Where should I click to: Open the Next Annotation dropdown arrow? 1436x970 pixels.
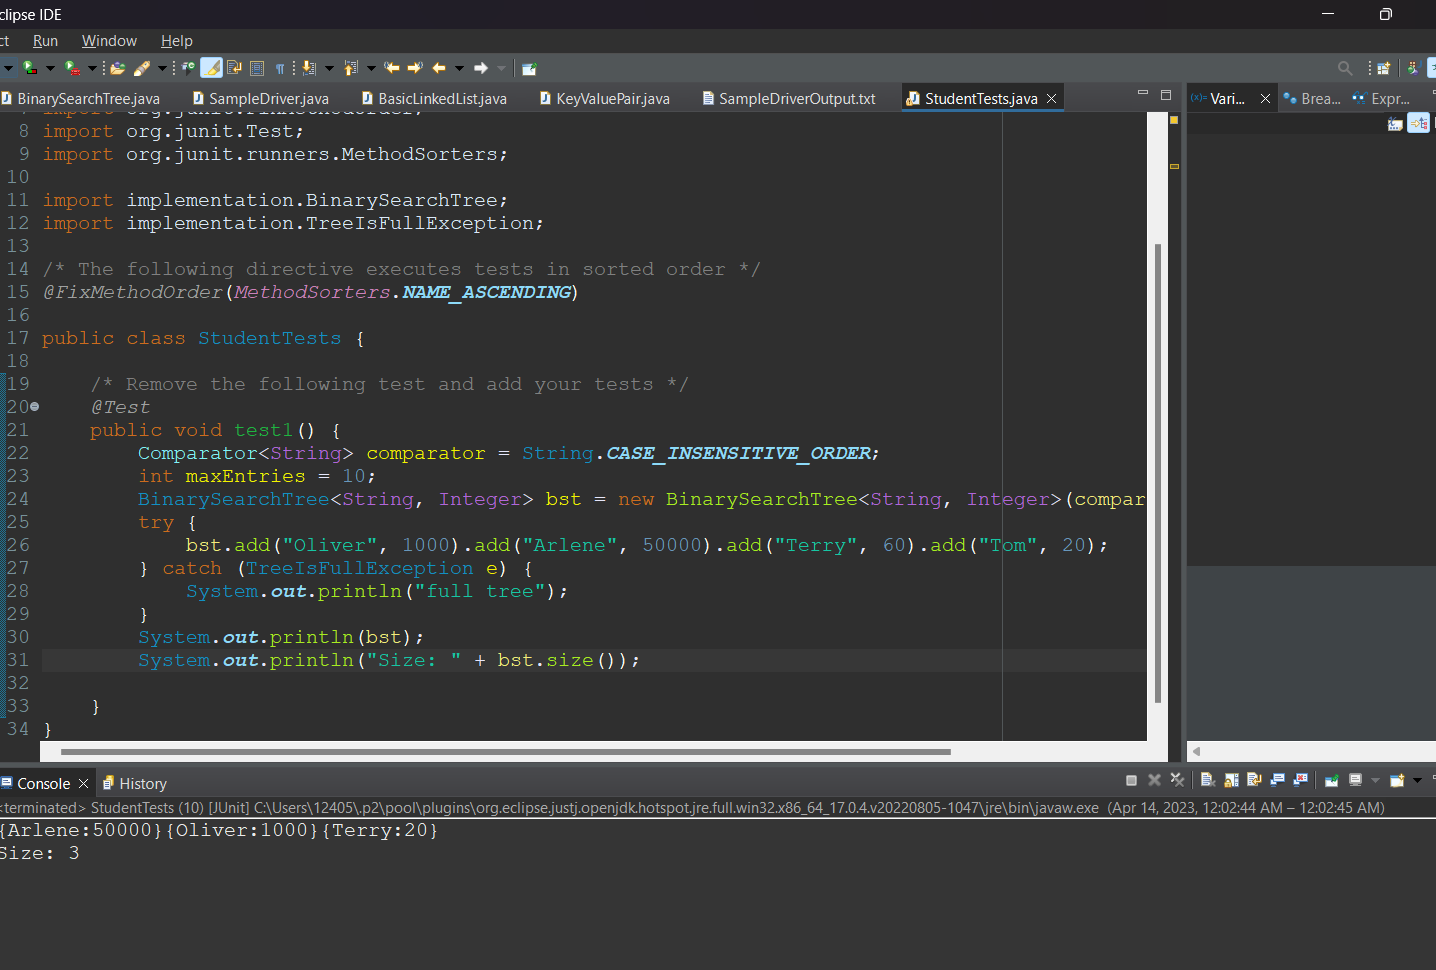pyautogui.click(x=329, y=68)
